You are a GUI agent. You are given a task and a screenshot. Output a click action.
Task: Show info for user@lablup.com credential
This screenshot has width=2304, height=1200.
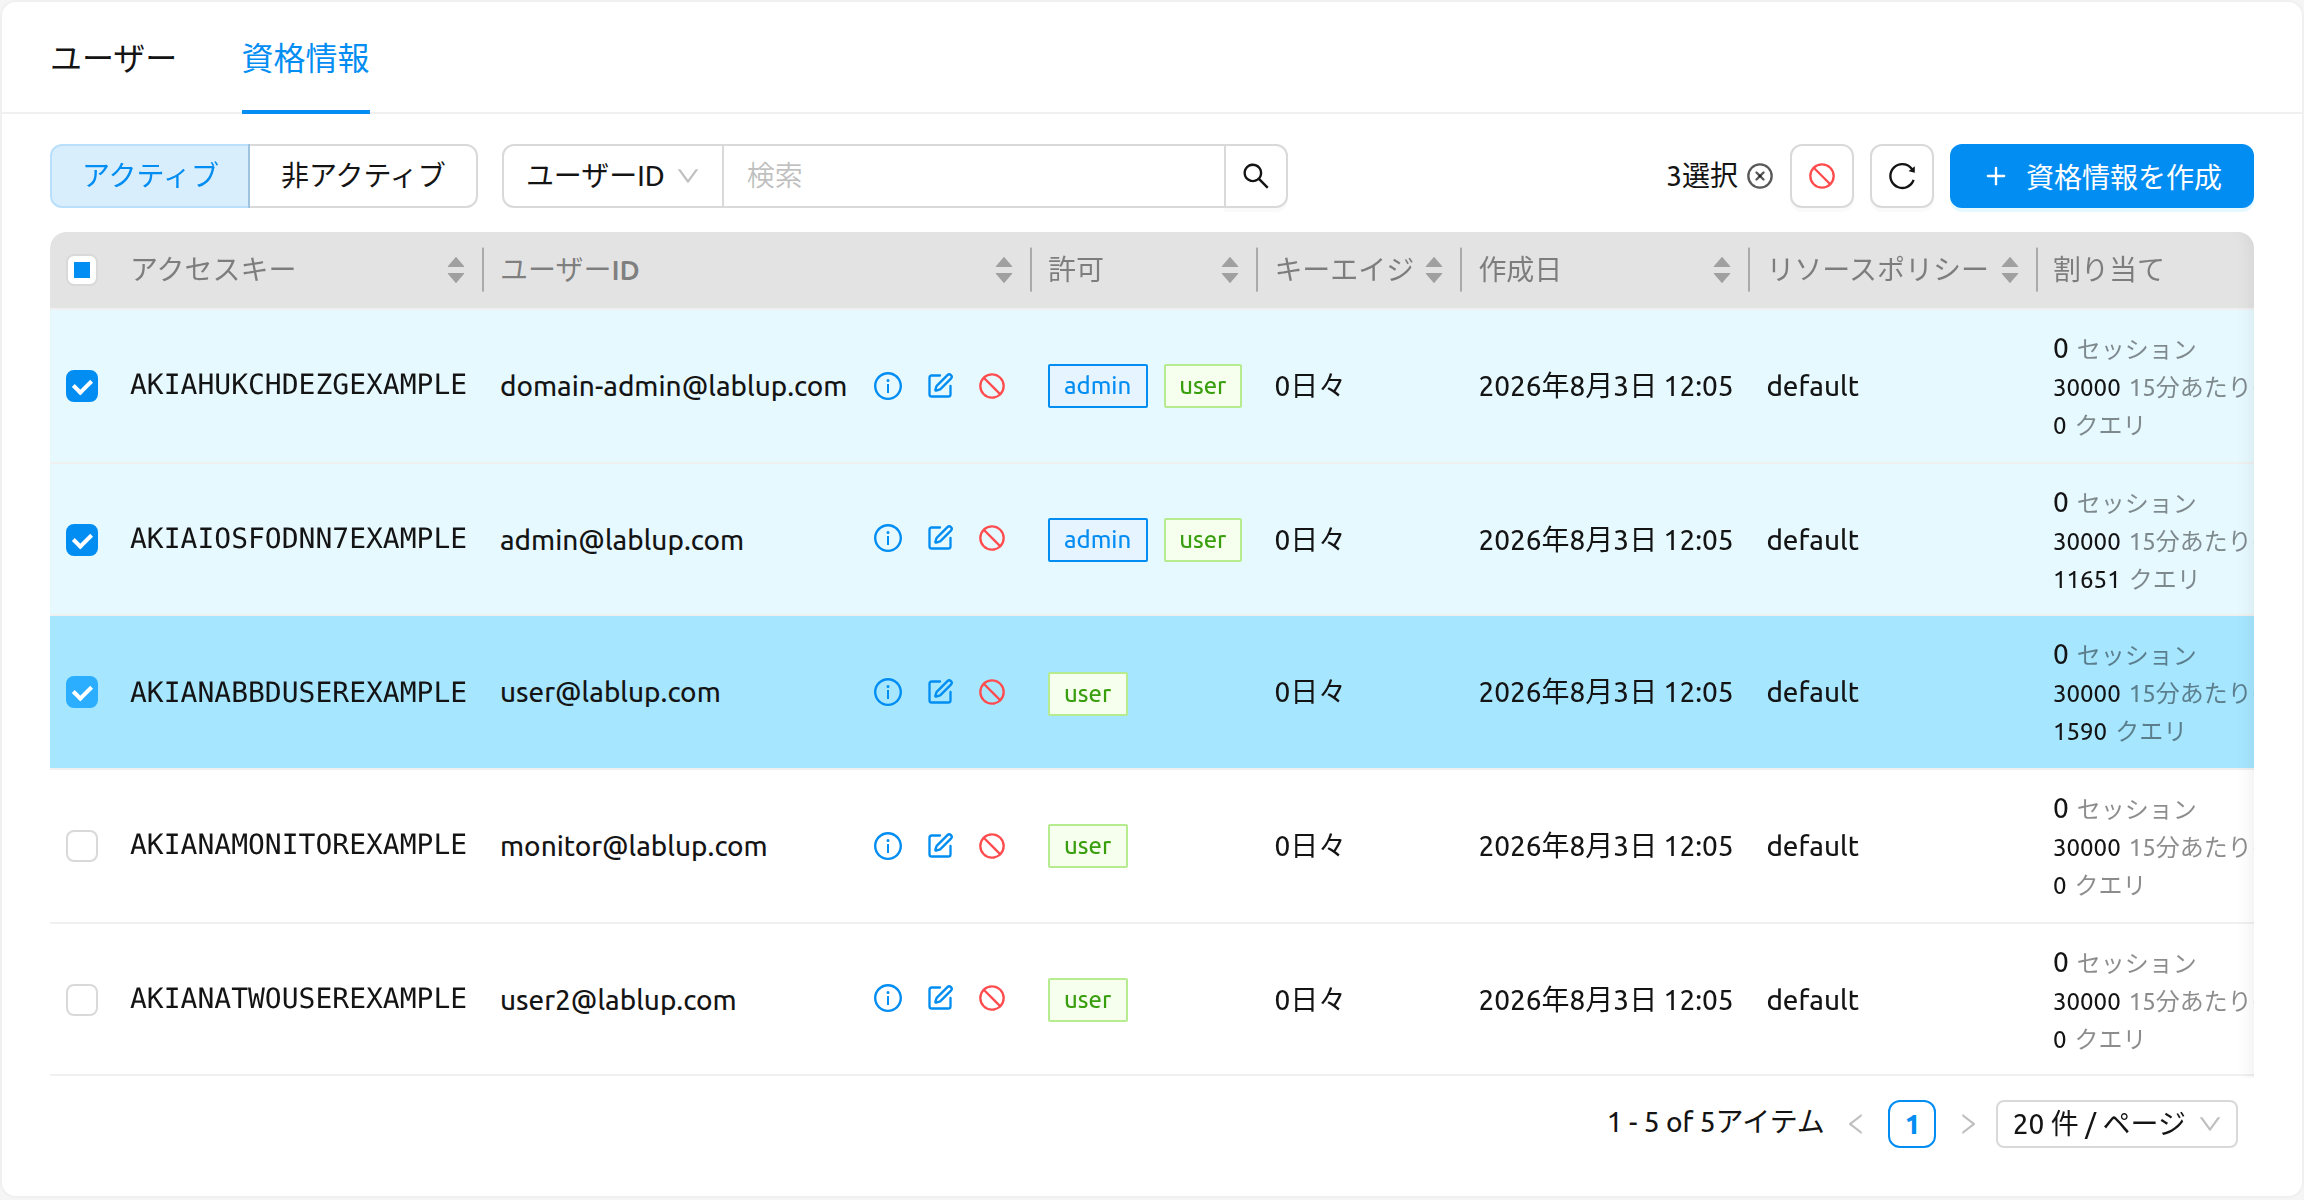pos(887,692)
